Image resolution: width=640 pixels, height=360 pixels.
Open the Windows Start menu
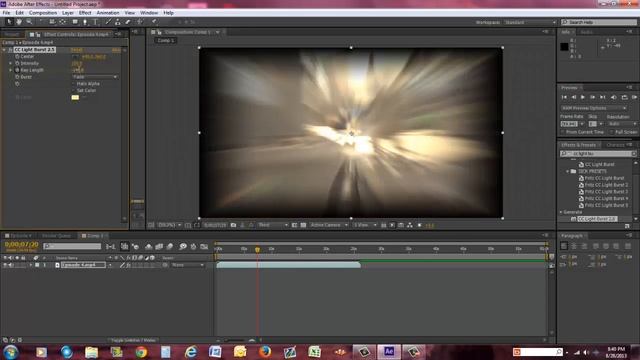click(x=11, y=352)
